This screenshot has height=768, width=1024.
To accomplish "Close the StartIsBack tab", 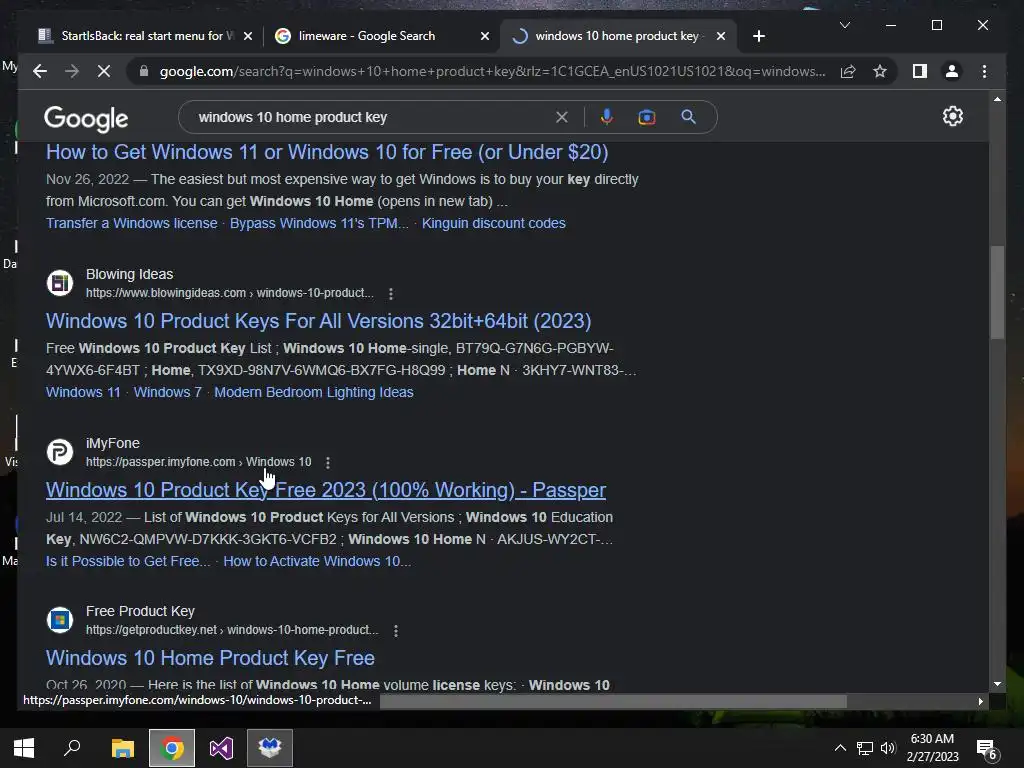I will (248, 36).
